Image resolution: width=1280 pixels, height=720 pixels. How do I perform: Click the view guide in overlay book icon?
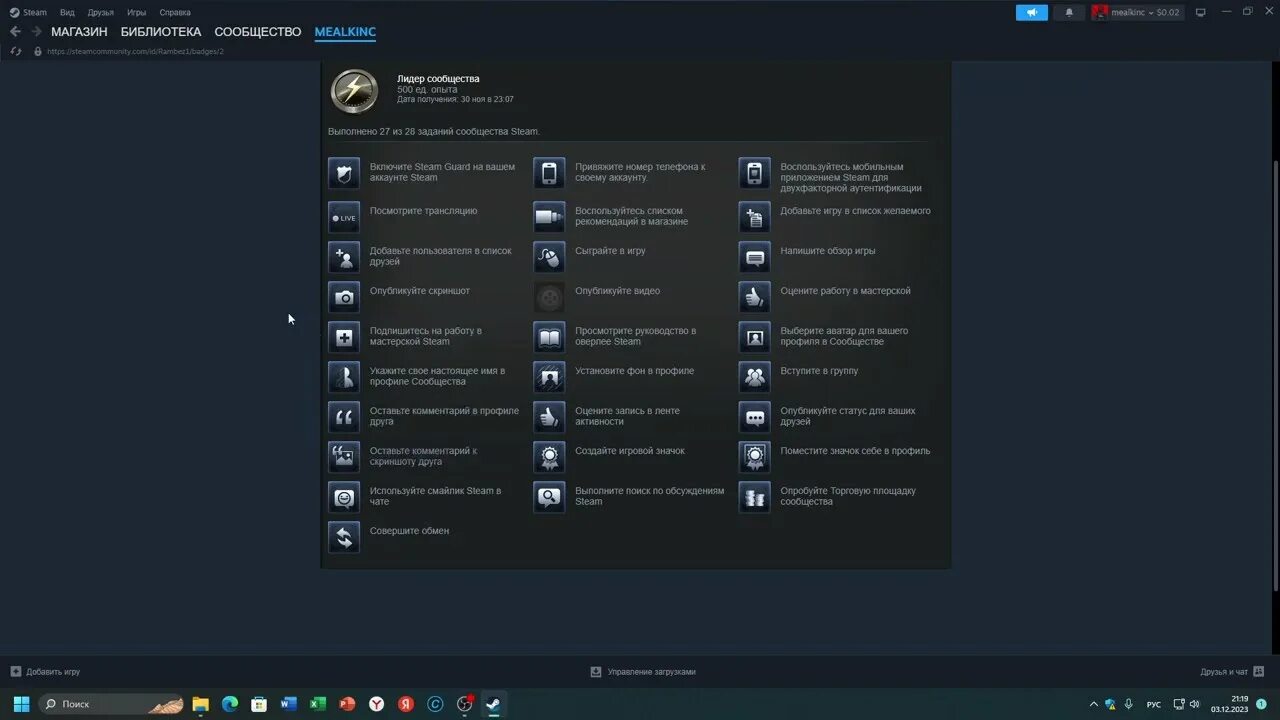coord(549,337)
